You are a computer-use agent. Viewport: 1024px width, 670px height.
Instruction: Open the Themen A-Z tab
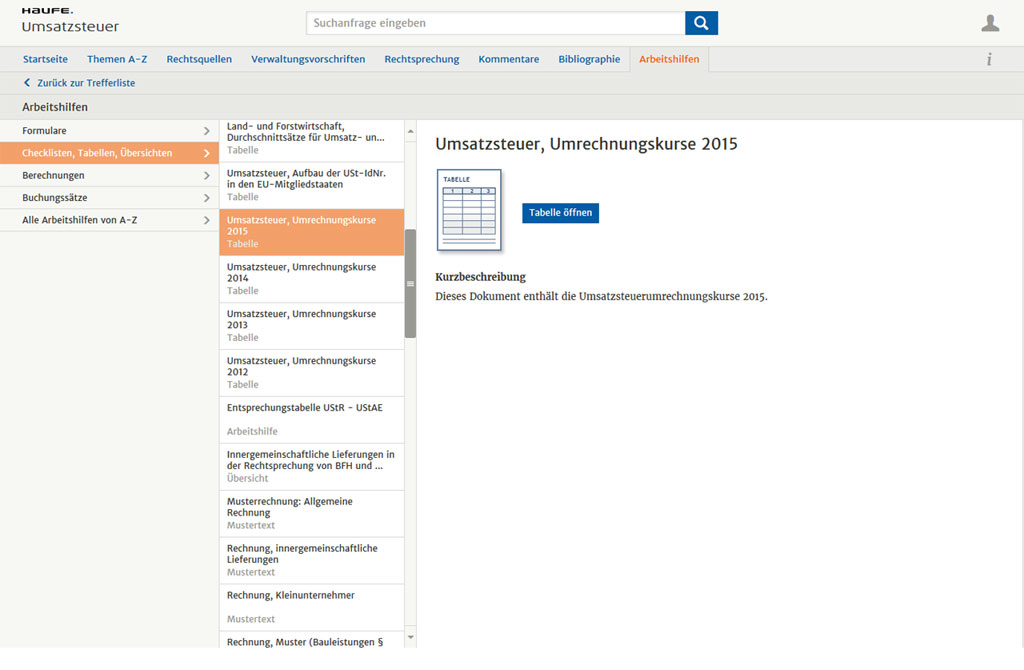[117, 59]
